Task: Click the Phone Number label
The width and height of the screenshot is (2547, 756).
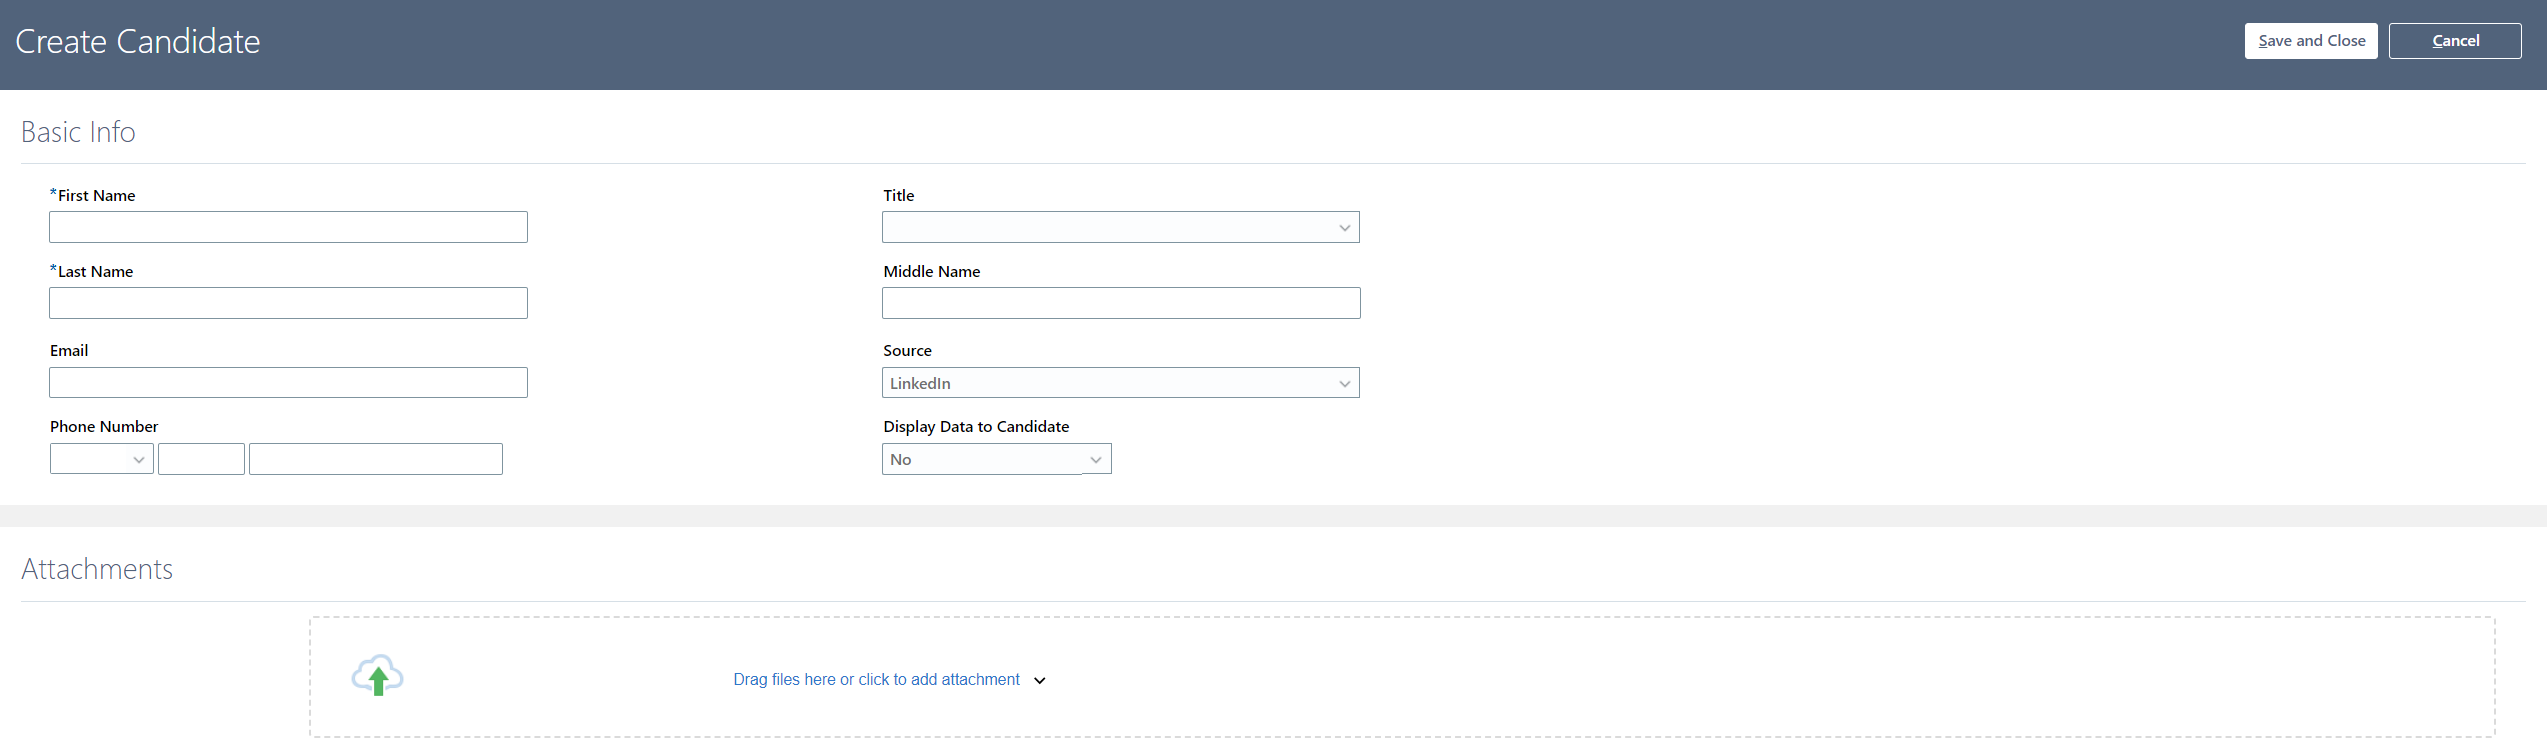Action: (x=104, y=427)
